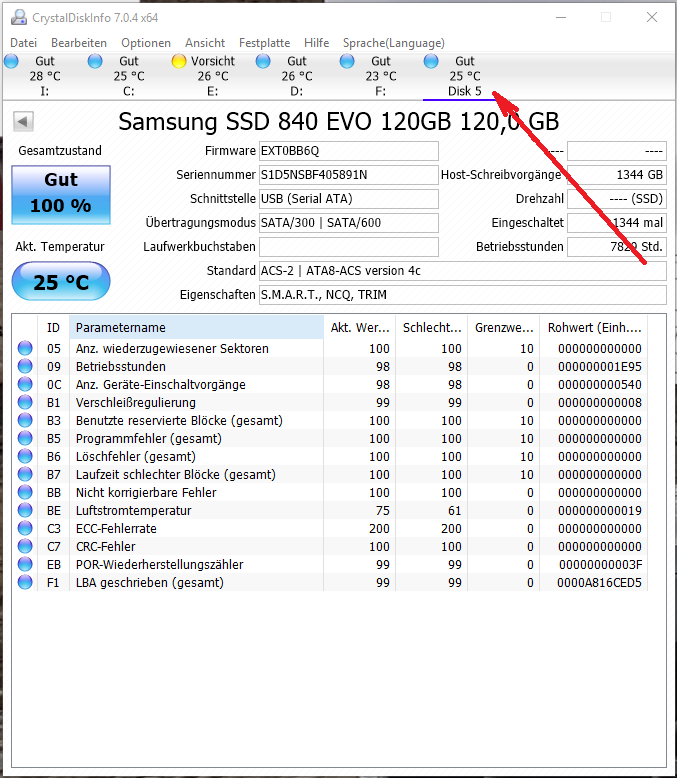
Task: Click status orb of Nicht korrigierbare Fehler row
Action: click(x=25, y=492)
